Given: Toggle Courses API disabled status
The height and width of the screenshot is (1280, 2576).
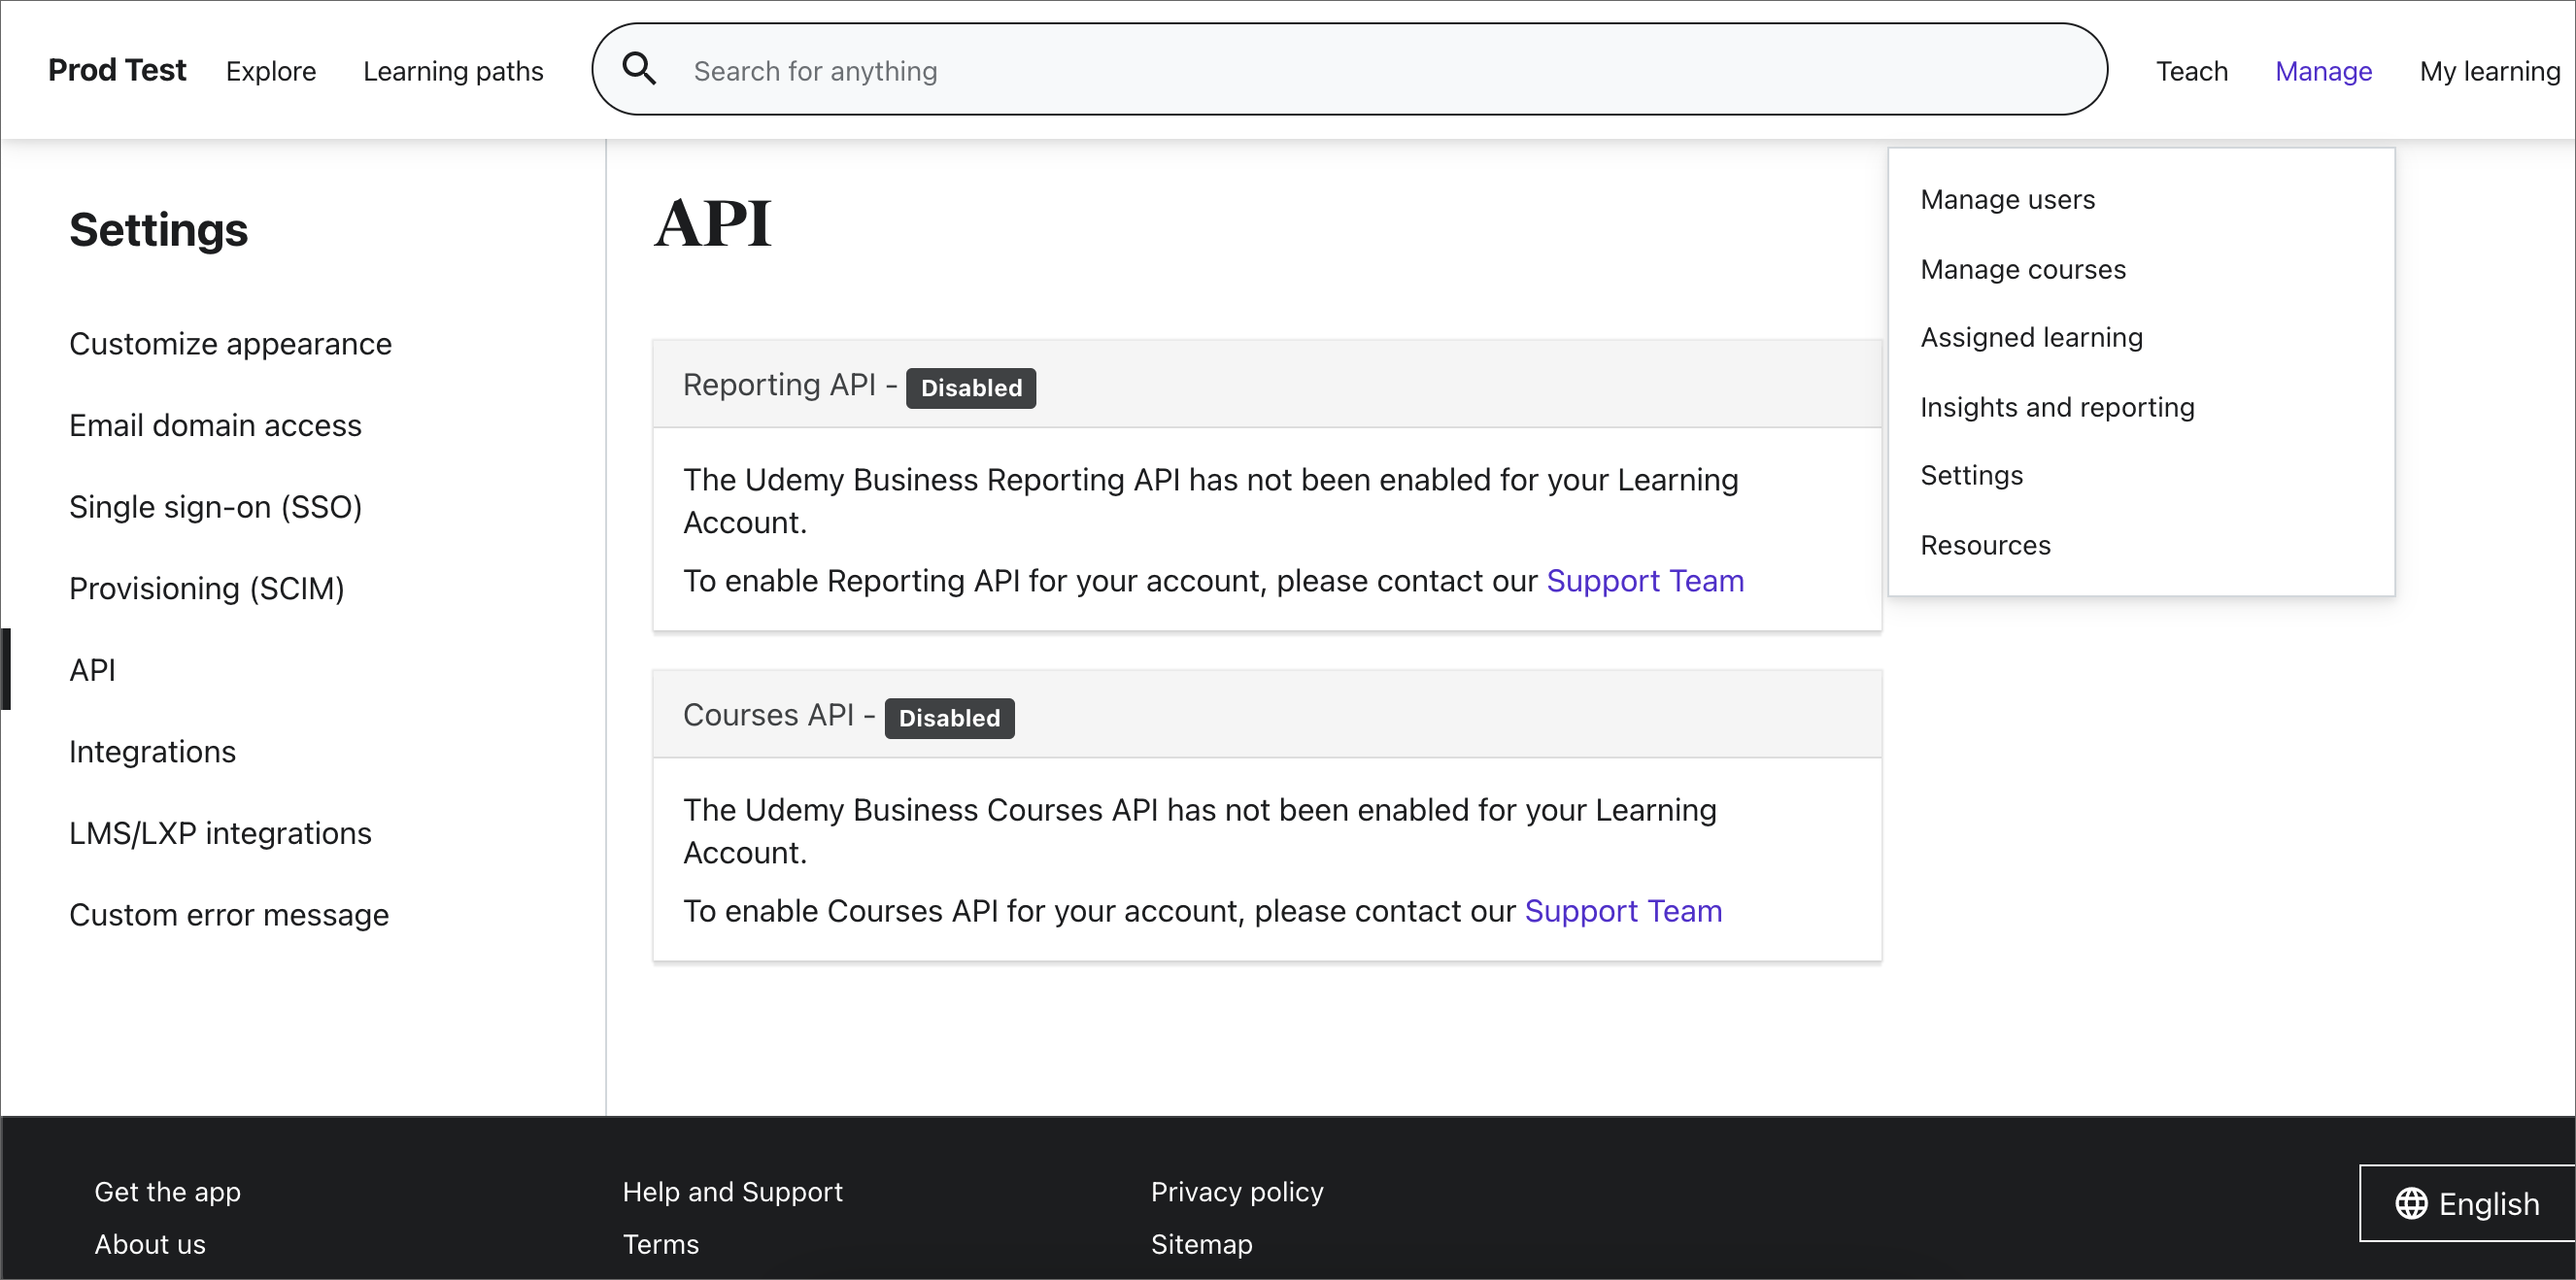Looking at the screenshot, I should pyautogui.click(x=950, y=717).
